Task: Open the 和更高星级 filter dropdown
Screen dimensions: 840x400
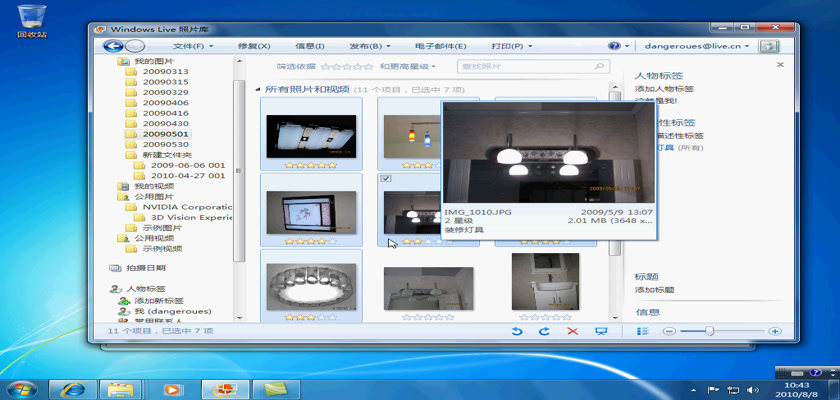Action: 407,67
